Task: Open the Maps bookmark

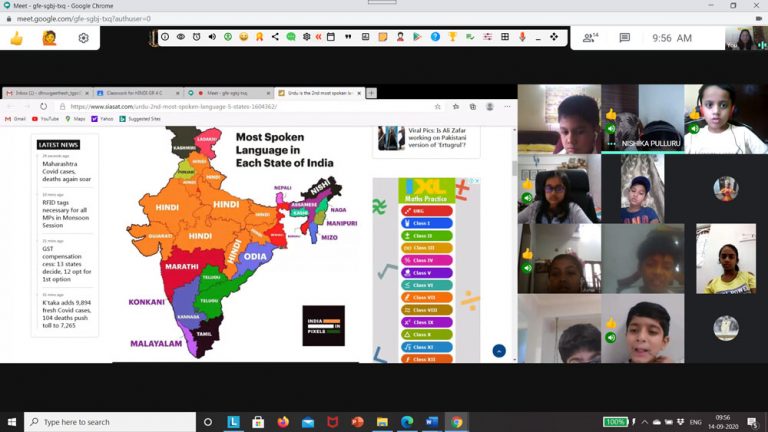Action: [x=75, y=119]
